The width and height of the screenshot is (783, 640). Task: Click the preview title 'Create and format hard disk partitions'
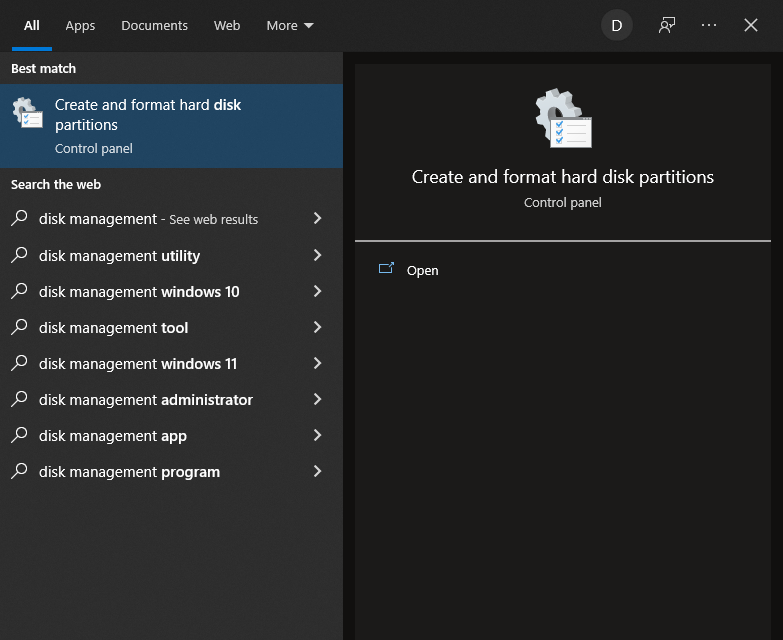tap(563, 177)
